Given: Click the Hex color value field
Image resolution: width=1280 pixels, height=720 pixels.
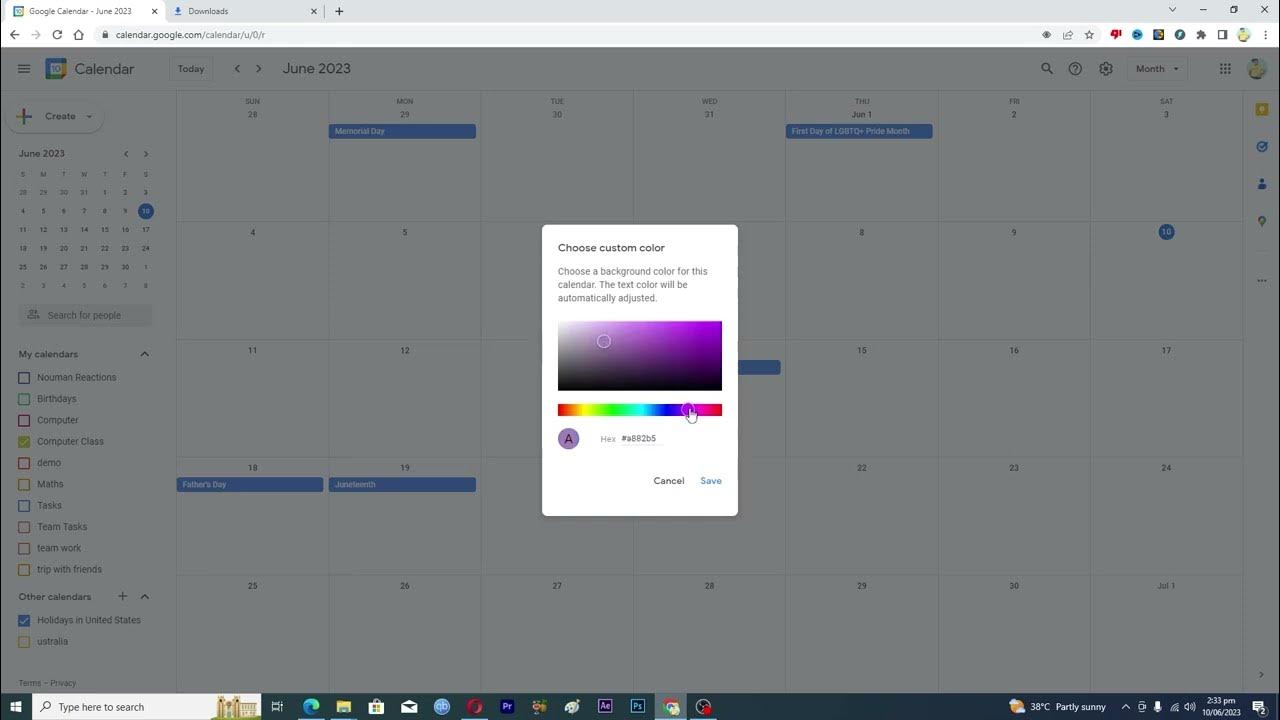Looking at the screenshot, I should pyautogui.click(x=641, y=439).
